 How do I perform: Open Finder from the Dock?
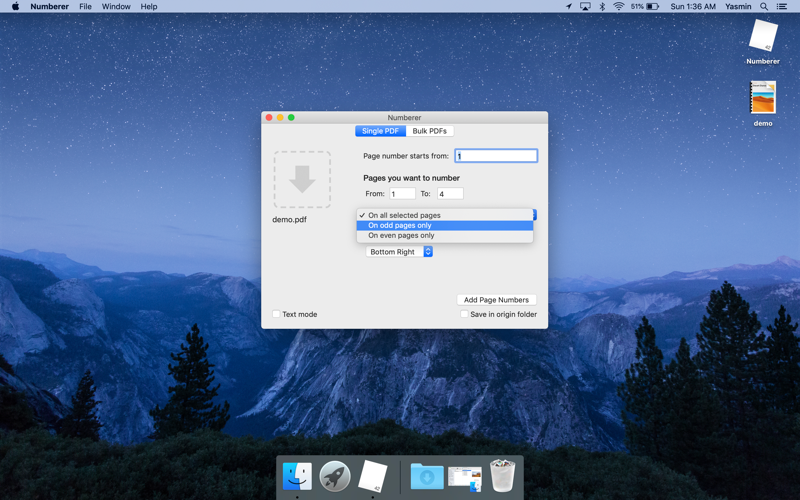(x=297, y=476)
